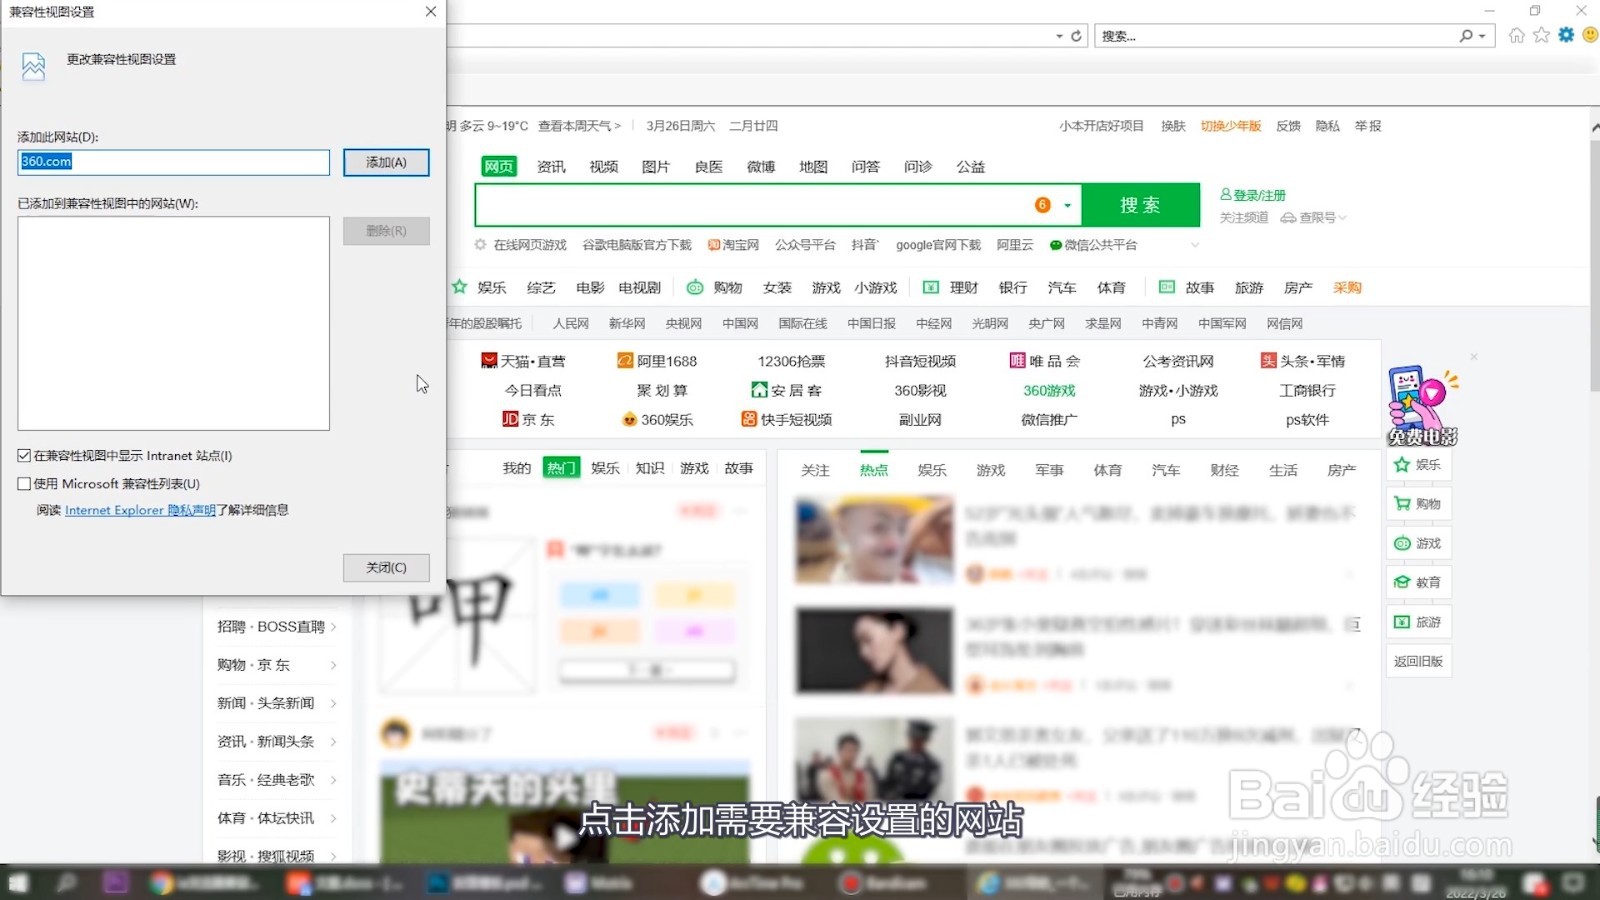
Task: Toggle 使用 Microsoft 兼容性列表 checkbox
Action: click(x=24, y=483)
